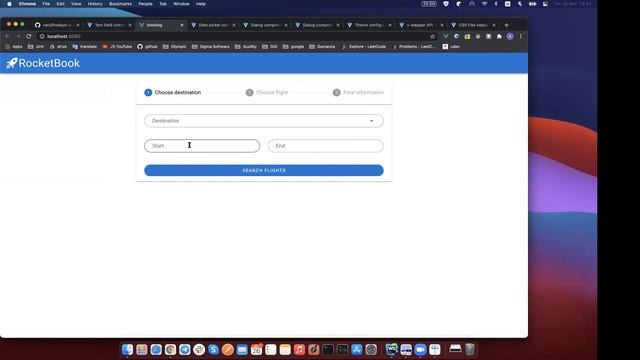The height and width of the screenshot is (360, 640).
Task: Select the Choose flight step
Action: tap(267, 93)
